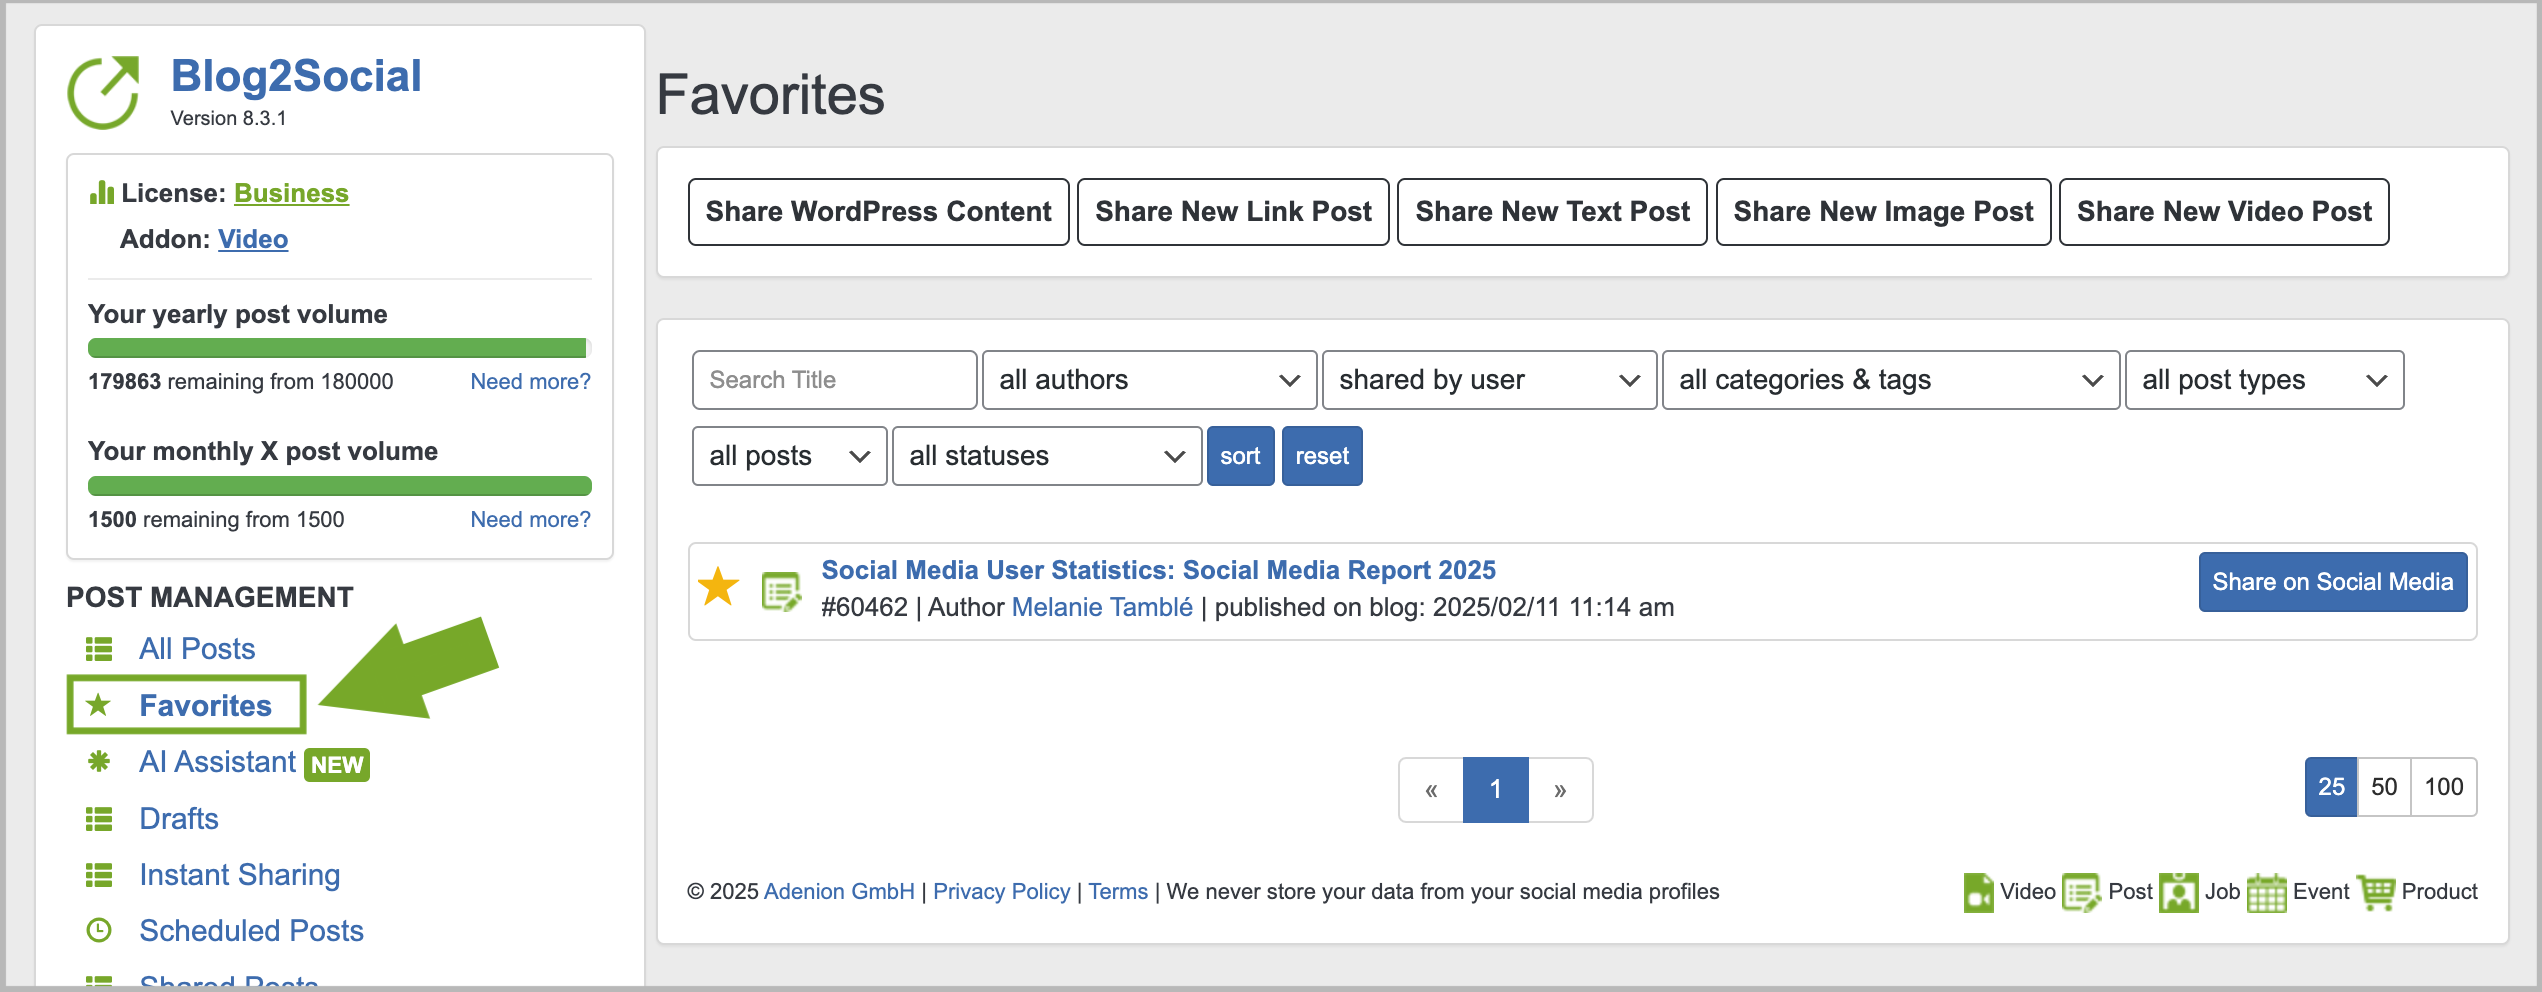Viewport: 2542px width, 992px height.
Task: Click Share WordPress Content button
Action: 878,212
